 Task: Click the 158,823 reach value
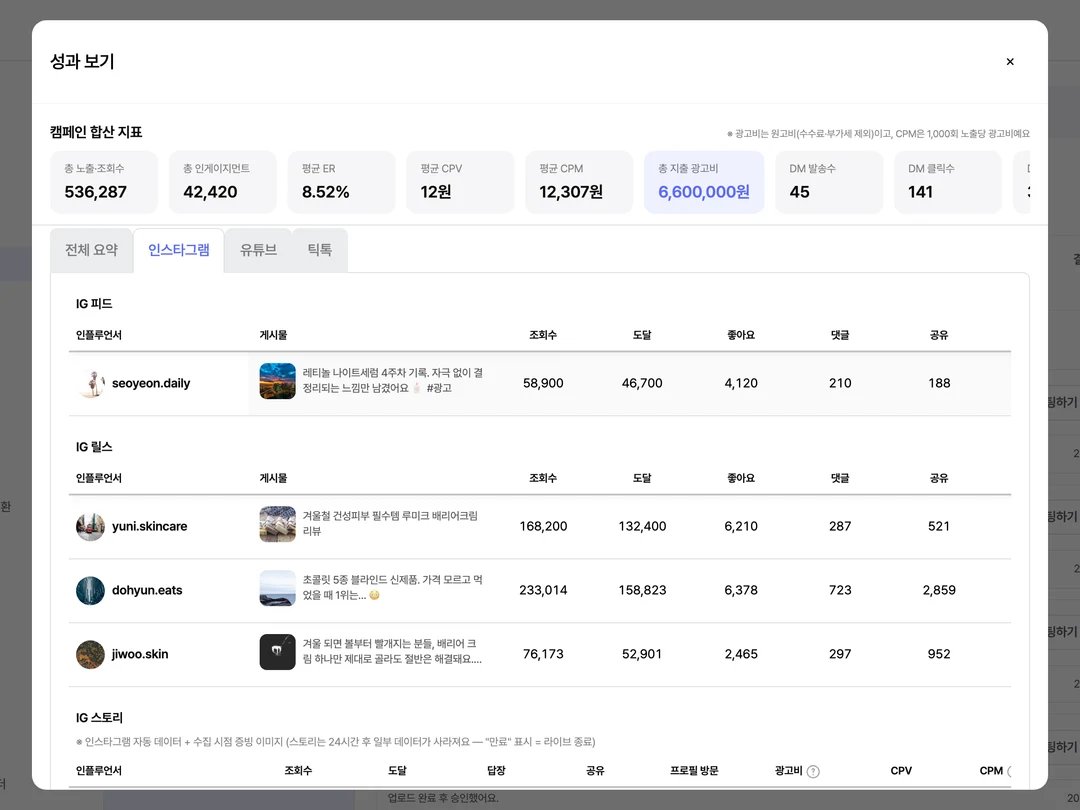coord(642,591)
